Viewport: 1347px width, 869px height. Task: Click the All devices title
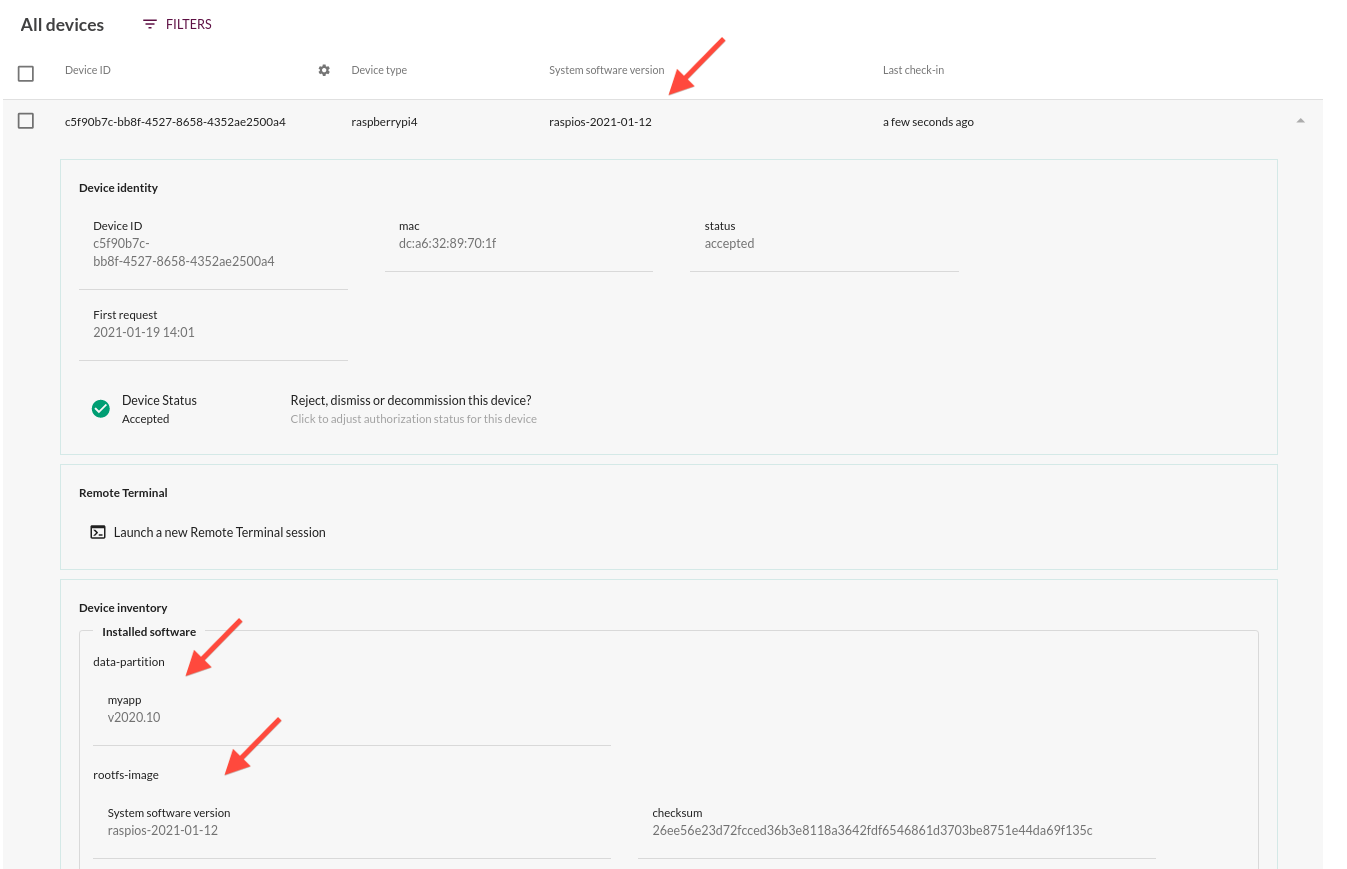click(x=62, y=25)
